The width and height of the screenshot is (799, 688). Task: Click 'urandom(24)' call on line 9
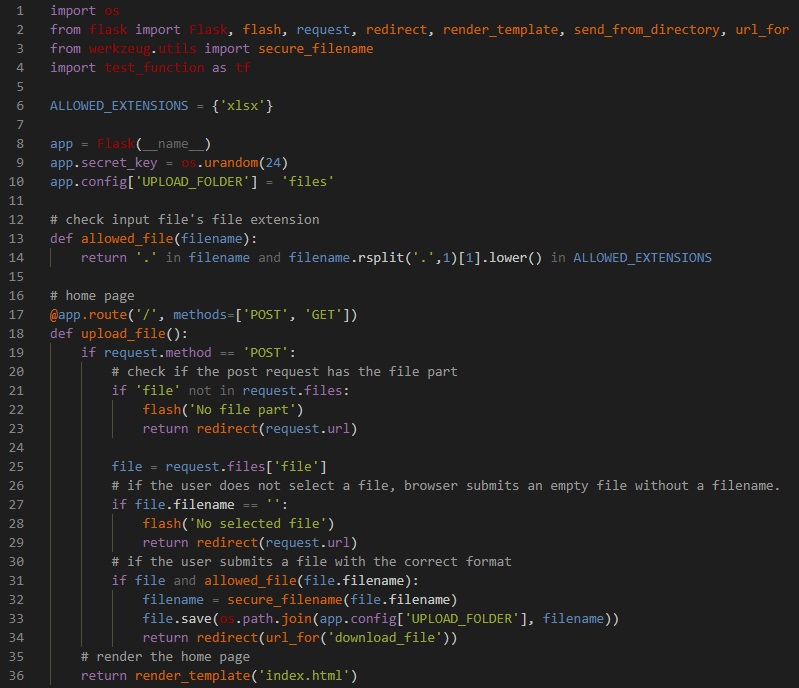246,163
